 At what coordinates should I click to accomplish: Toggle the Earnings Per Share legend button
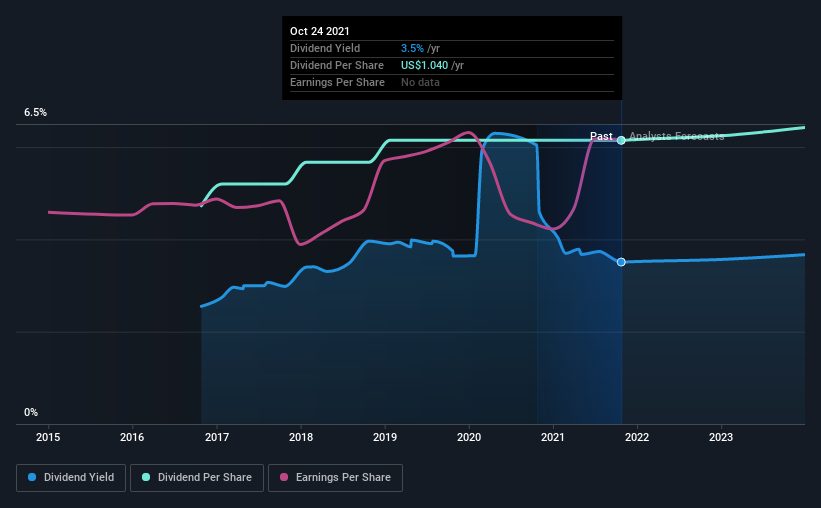pos(335,478)
